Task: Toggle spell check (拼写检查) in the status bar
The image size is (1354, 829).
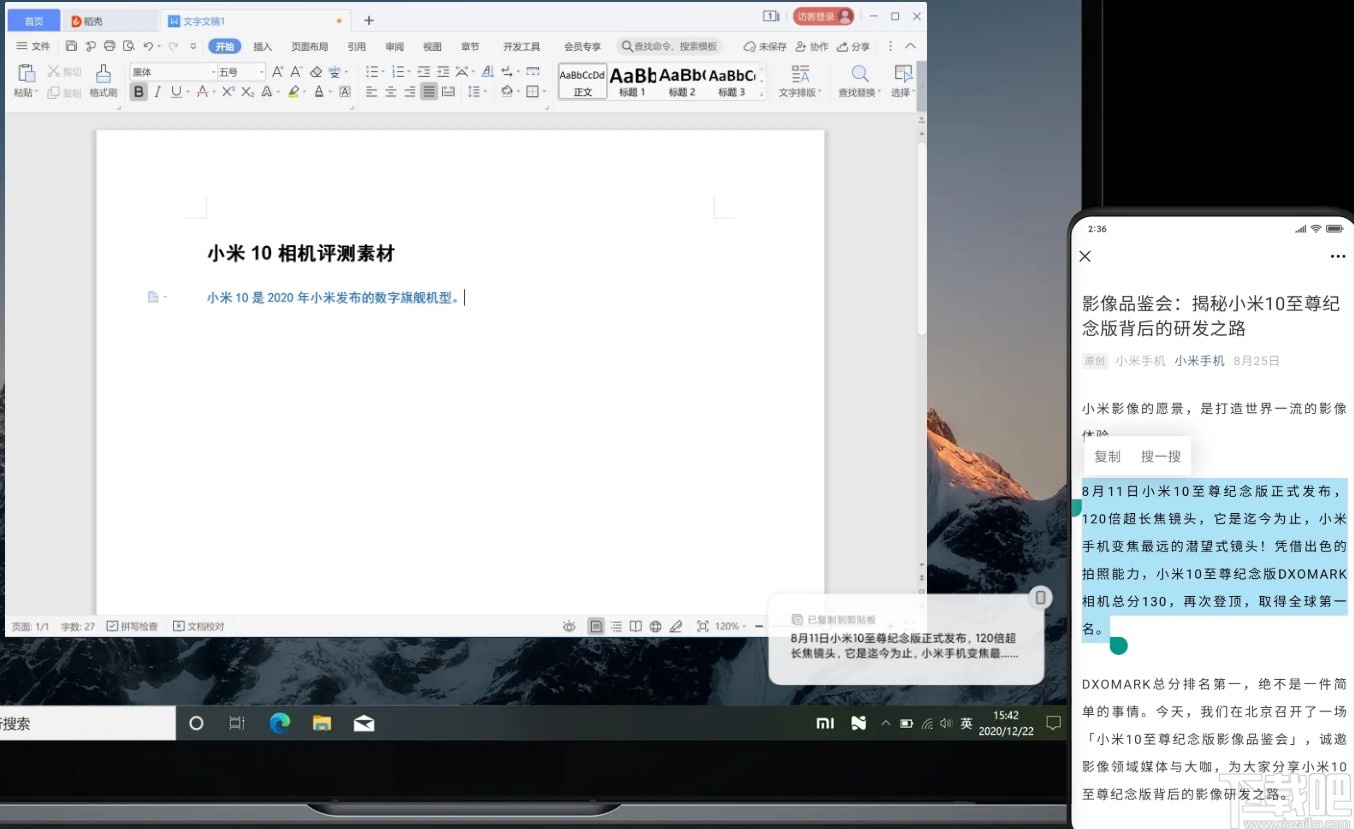Action: [133, 625]
